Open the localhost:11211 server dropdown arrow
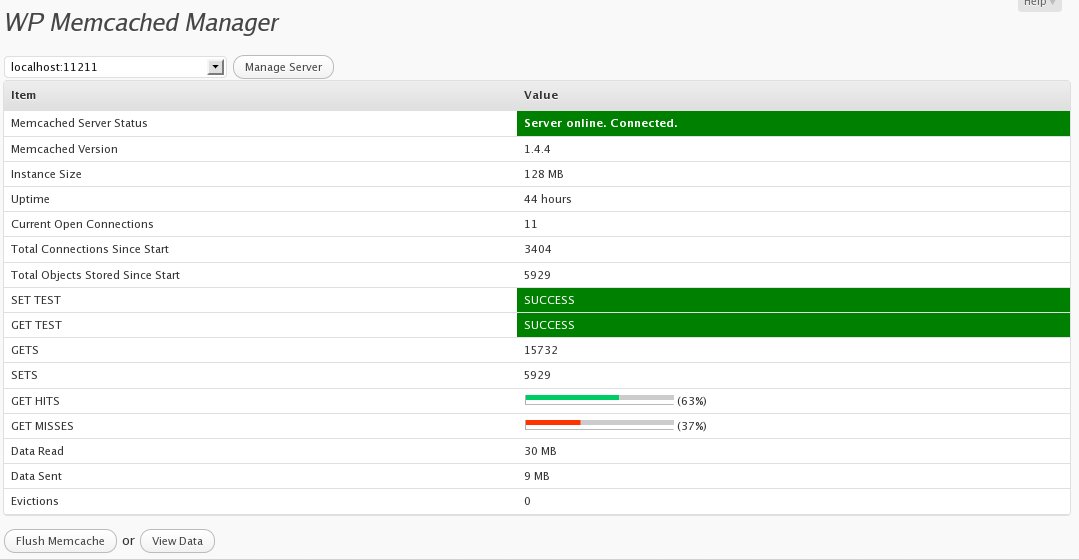The image size is (1079, 560). (x=216, y=67)
